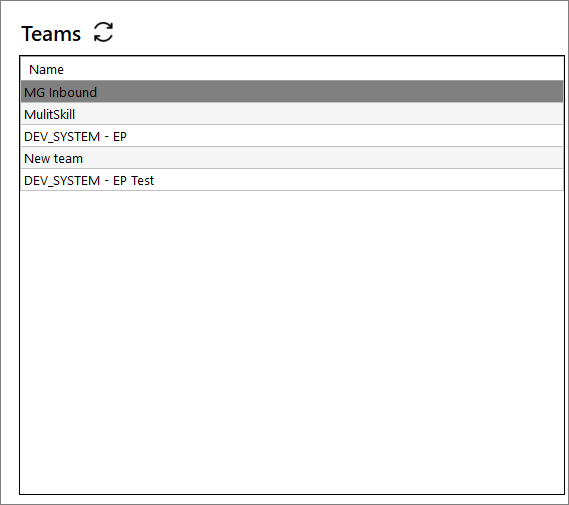Click empty space below the team list
The image size is (569, 505).
click(292, 341)
